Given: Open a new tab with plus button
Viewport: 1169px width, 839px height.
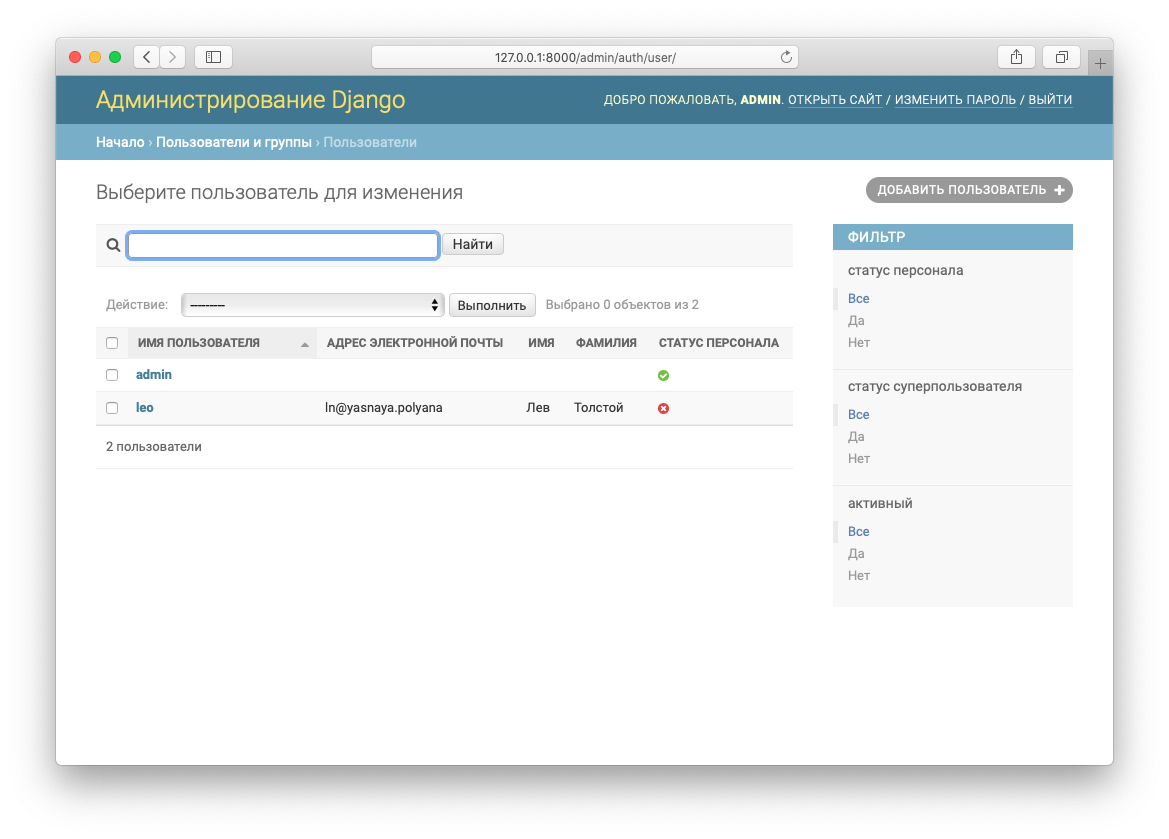Looking at the screenshot, I should [1100, 63].
